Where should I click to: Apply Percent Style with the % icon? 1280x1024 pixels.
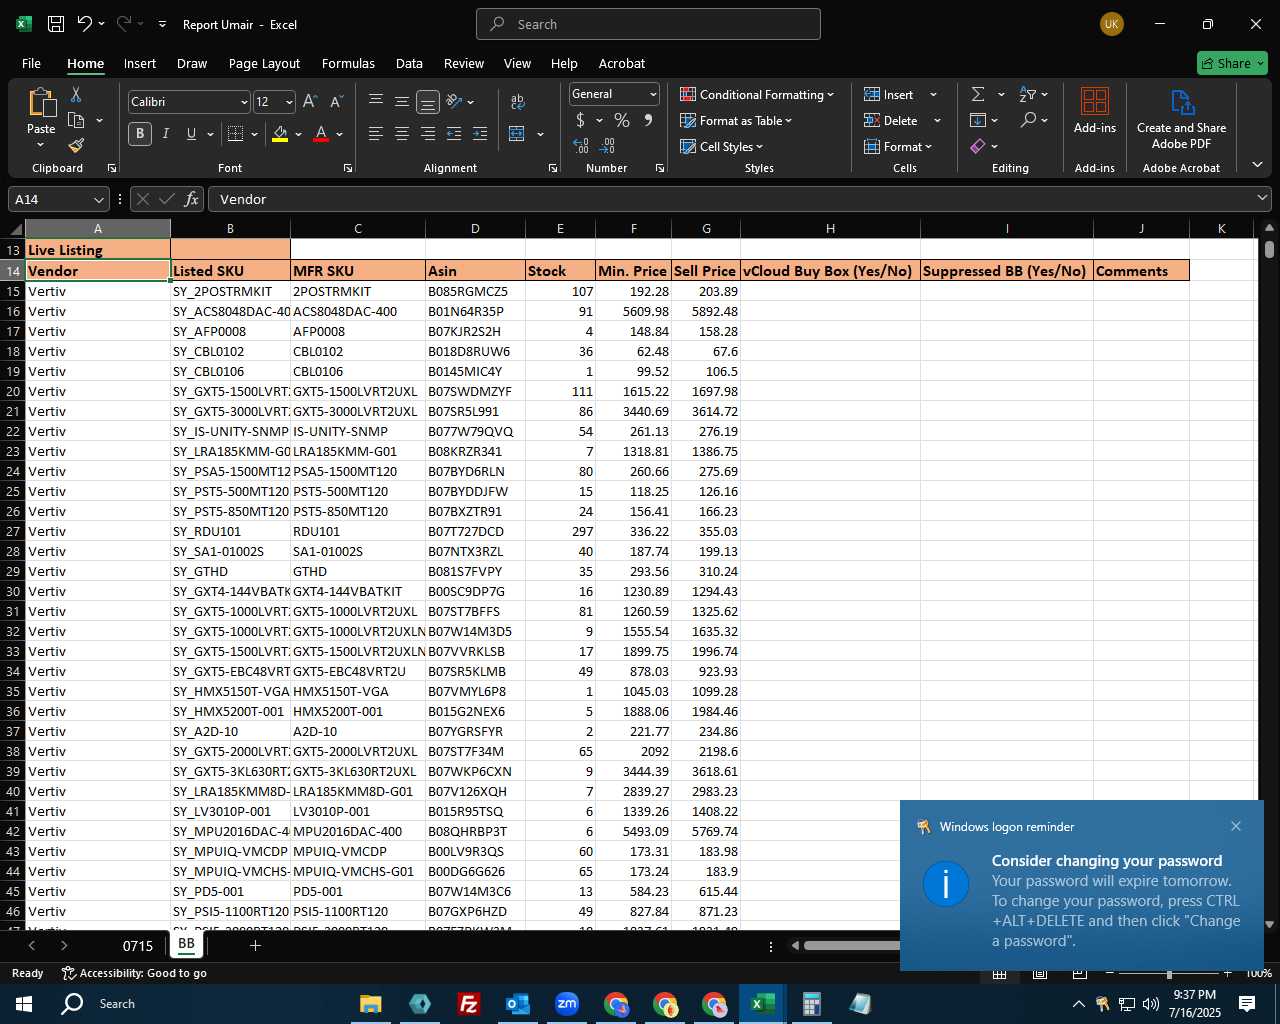(x=622, y=120)
